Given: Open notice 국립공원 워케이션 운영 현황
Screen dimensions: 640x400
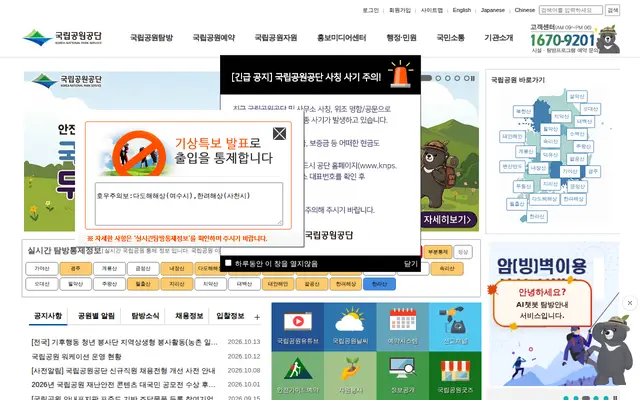Looking at the screenshot, I should pos(76,356).
